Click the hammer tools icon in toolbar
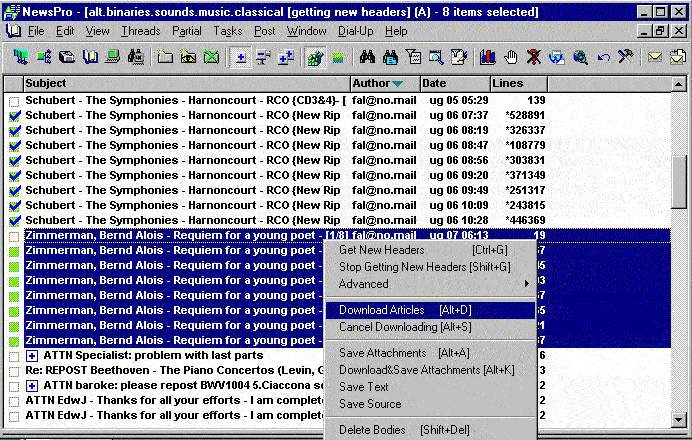The width and height of the screenshot is (692, 440). (x=625, y=57)
